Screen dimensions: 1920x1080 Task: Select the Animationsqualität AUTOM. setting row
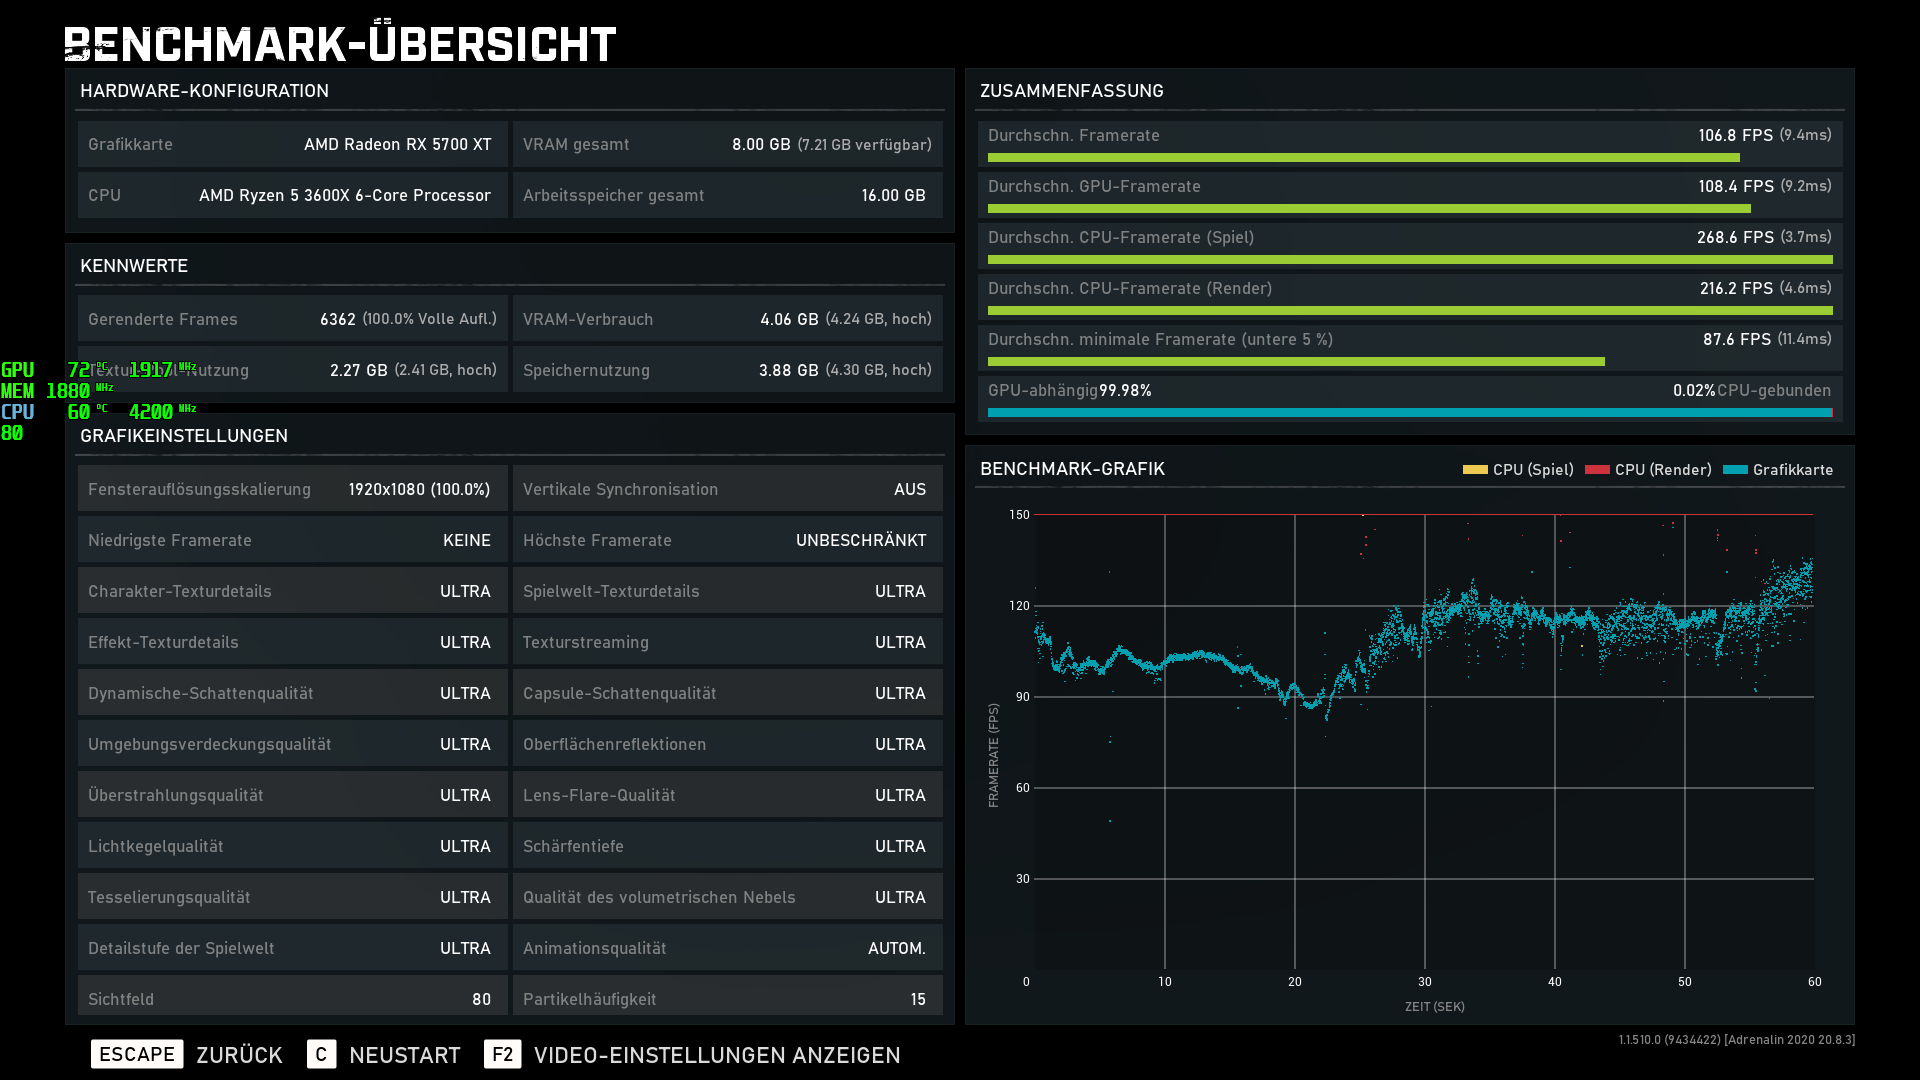point(727,948)
